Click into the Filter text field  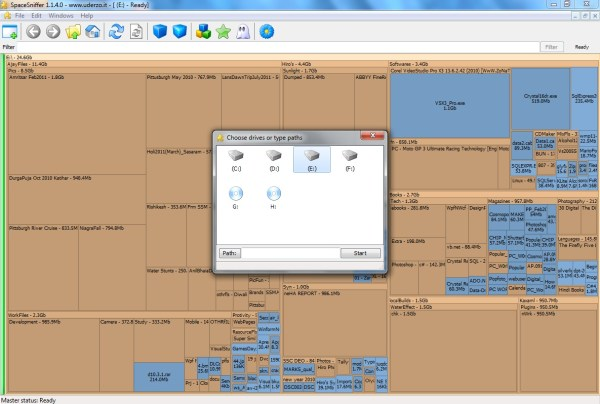click(x=278, y=47)
